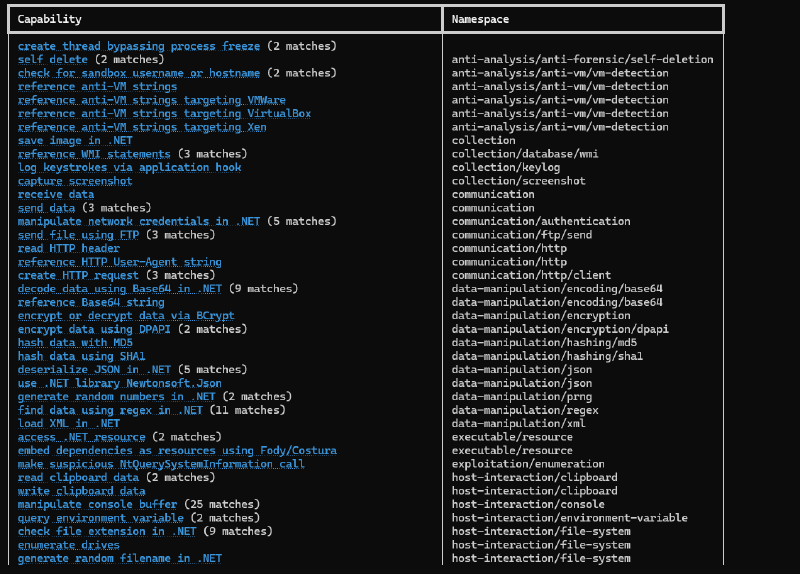Click 'make suspicious NtQuerySystemInformation call' link
The image size is (800, 574).
tap(161, 464)
